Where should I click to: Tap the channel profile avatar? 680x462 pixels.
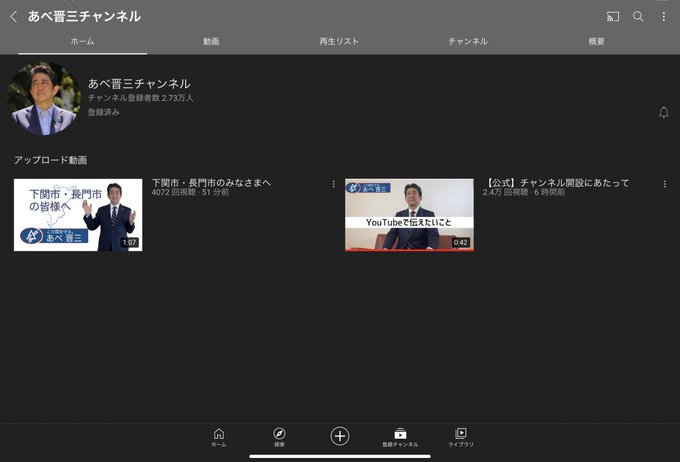[44, 98]
